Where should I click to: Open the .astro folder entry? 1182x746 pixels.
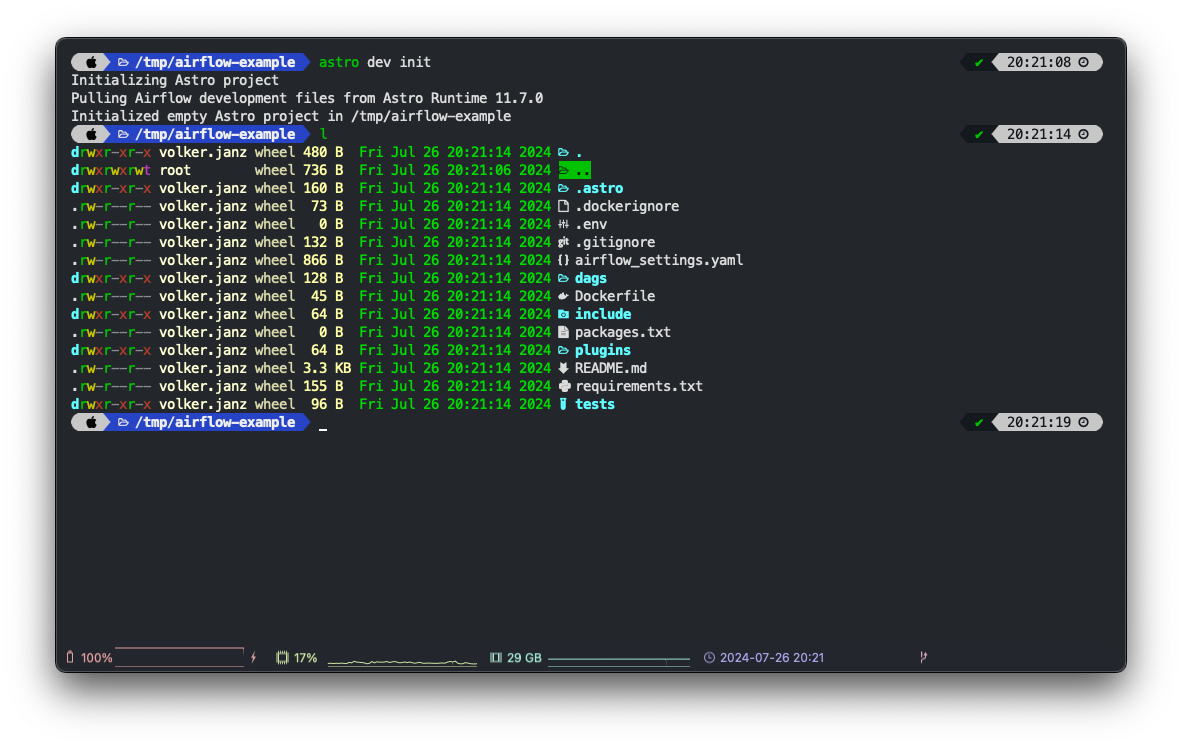click(601, 188)
